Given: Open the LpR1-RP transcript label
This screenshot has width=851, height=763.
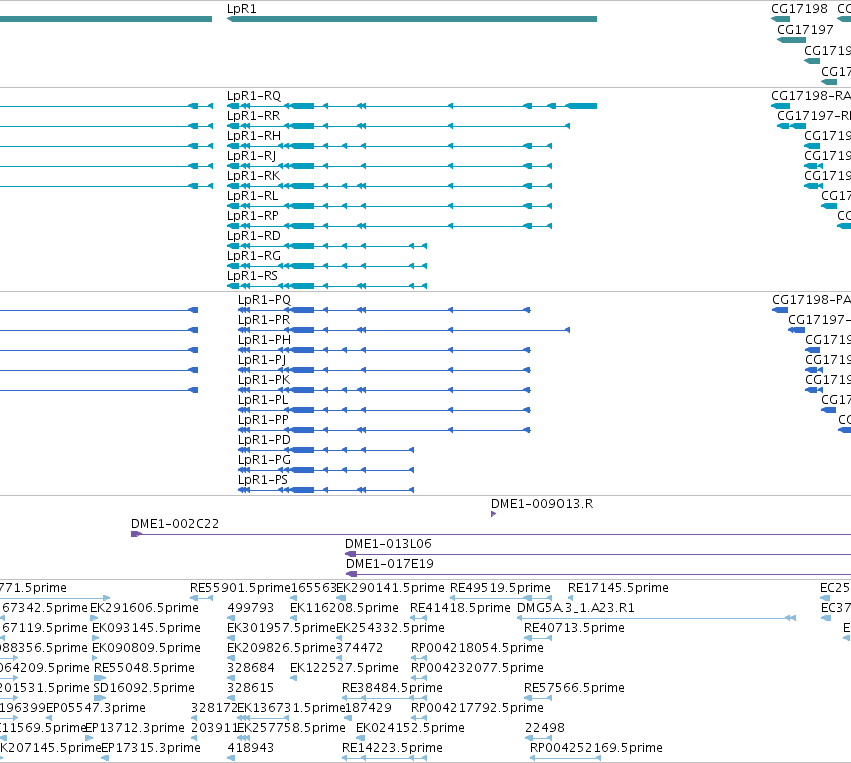Looking at the screenshot, I should coord(253,216).
